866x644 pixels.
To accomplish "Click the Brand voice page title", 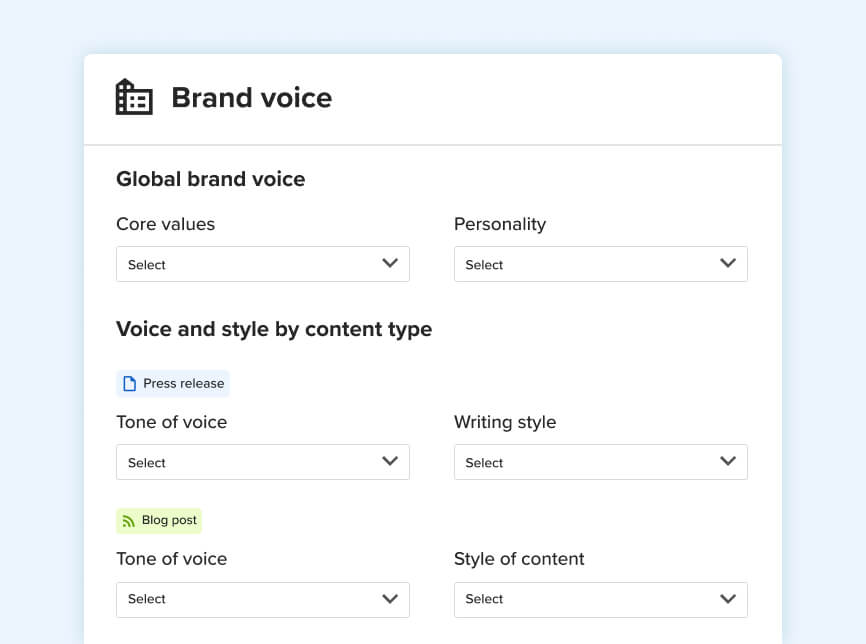I will pyautogui.click(x=251, y=98).
